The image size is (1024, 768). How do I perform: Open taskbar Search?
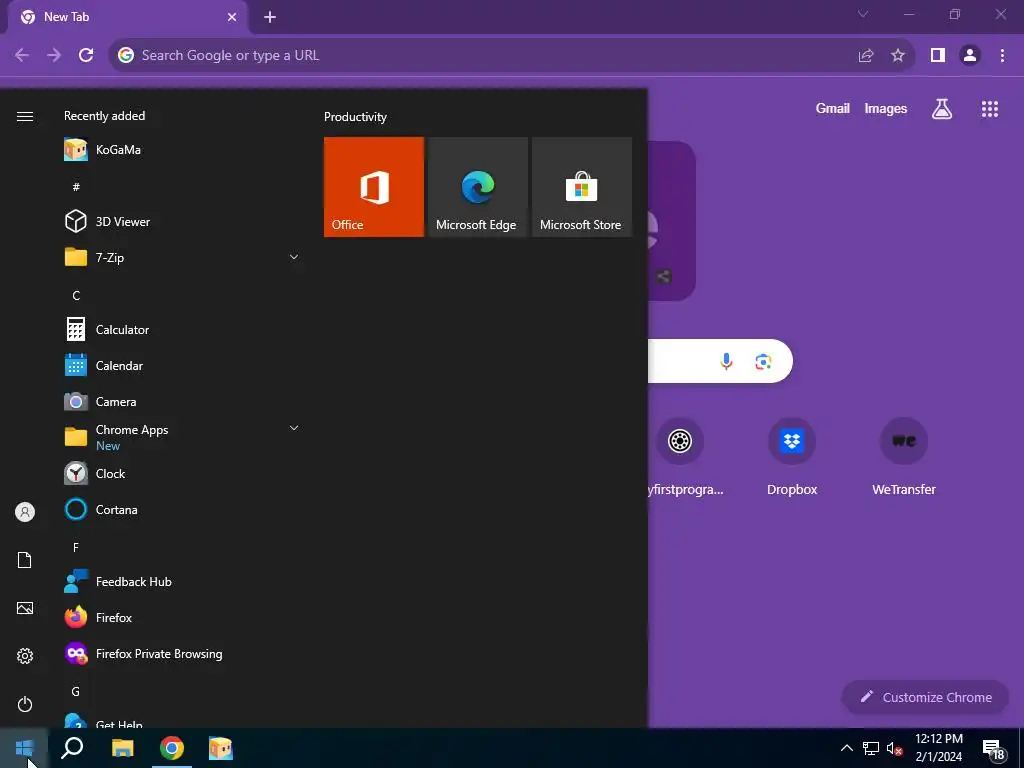click(x=72, y=748)
